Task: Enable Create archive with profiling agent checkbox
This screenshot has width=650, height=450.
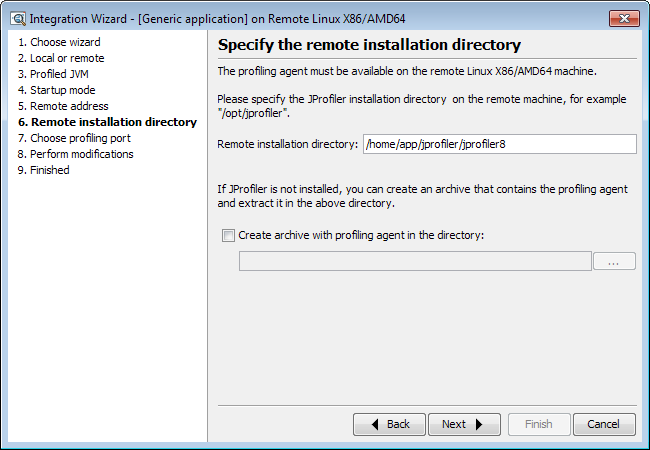Action: point(228,235)
